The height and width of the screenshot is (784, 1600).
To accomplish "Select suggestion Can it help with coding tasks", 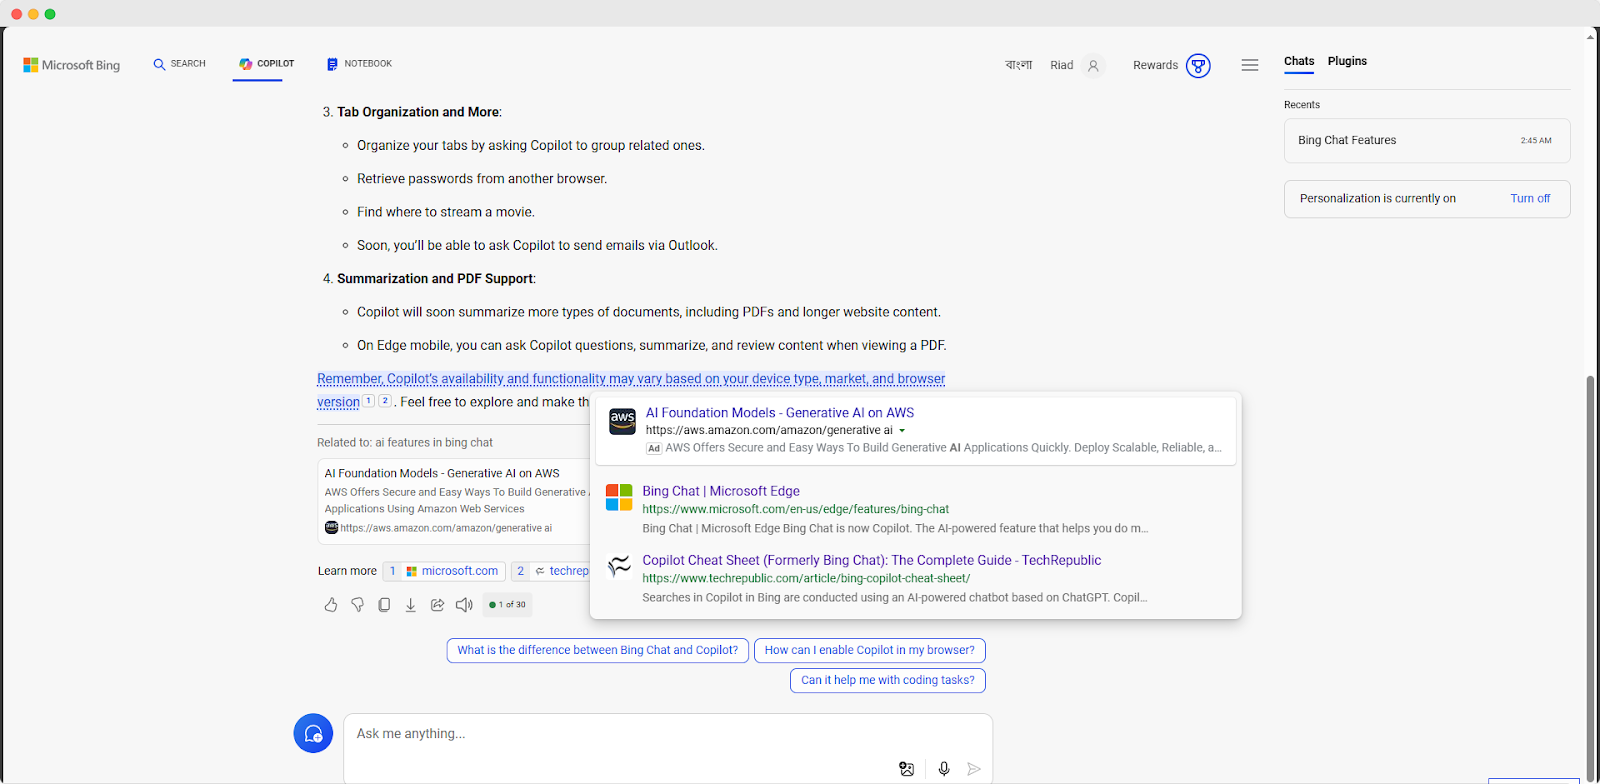I will (x=888, y=681).
